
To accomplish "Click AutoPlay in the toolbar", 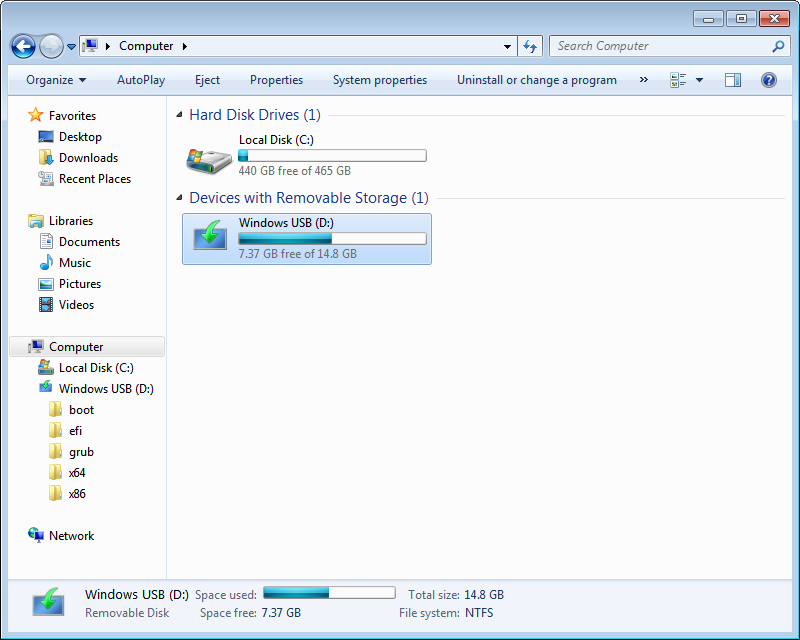I will coord(141,80).
